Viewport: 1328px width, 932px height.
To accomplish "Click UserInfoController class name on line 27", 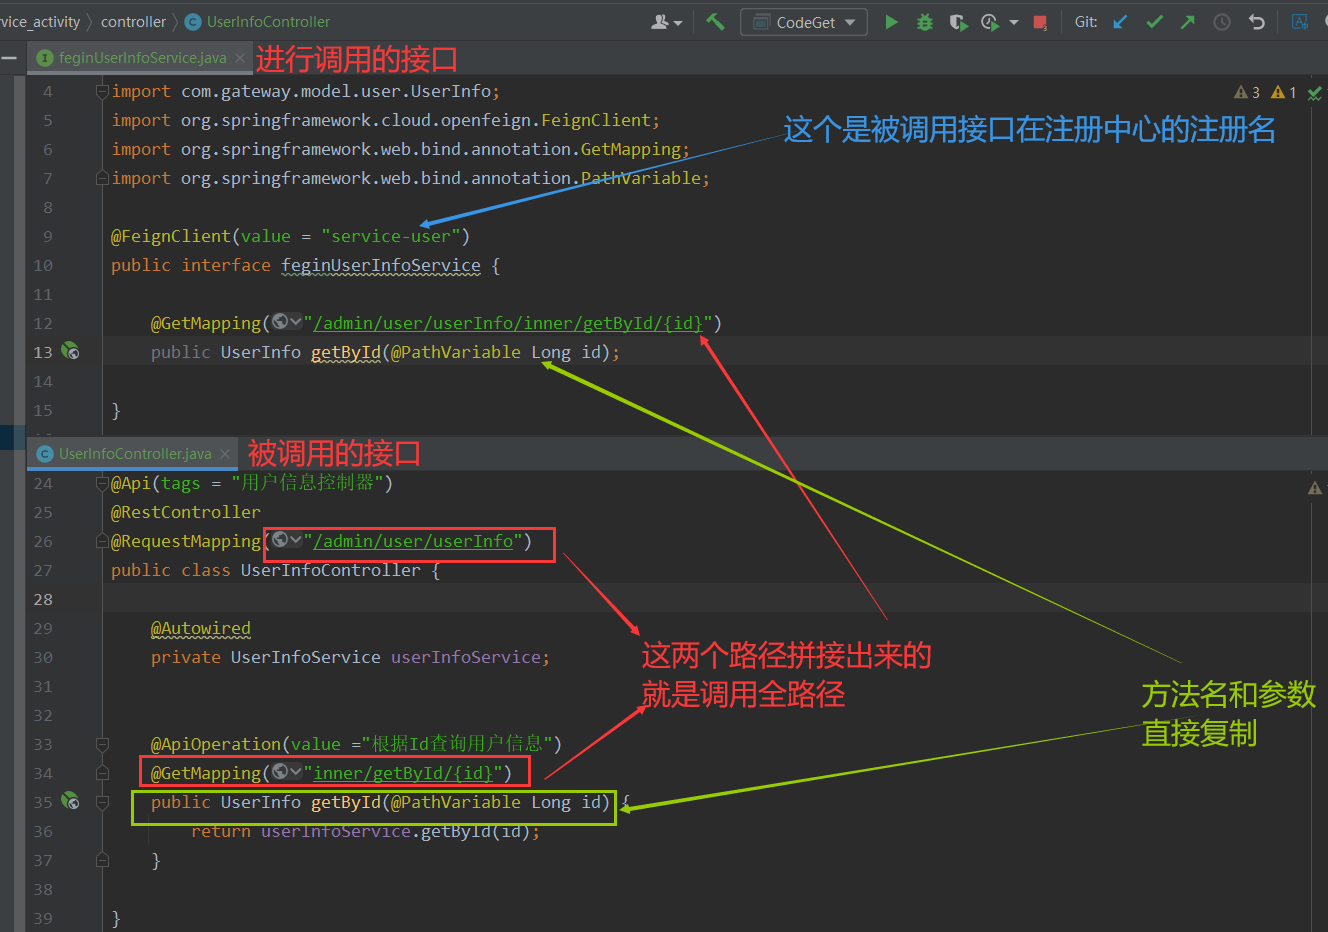I will click(x=331, y=570).
